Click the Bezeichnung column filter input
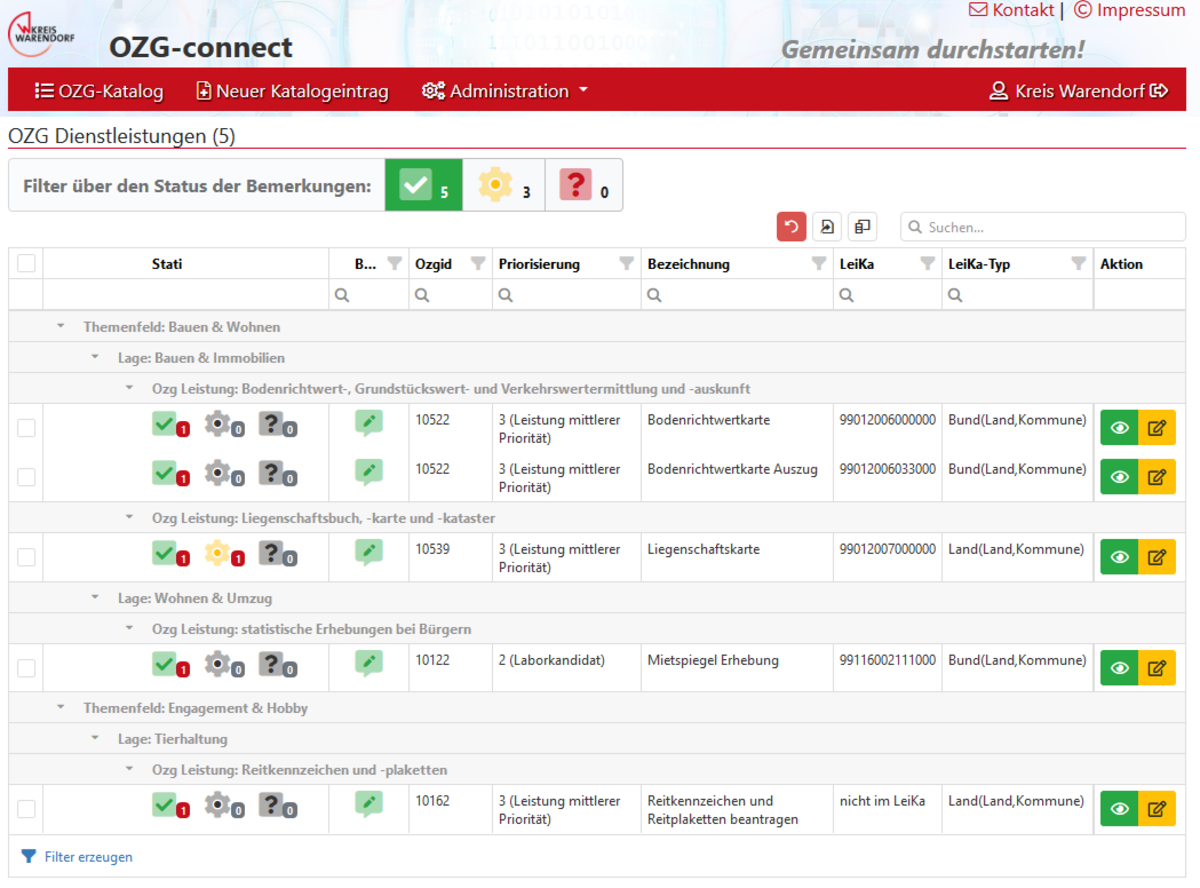Screen dimensions: 1200x888 [737, 295]
